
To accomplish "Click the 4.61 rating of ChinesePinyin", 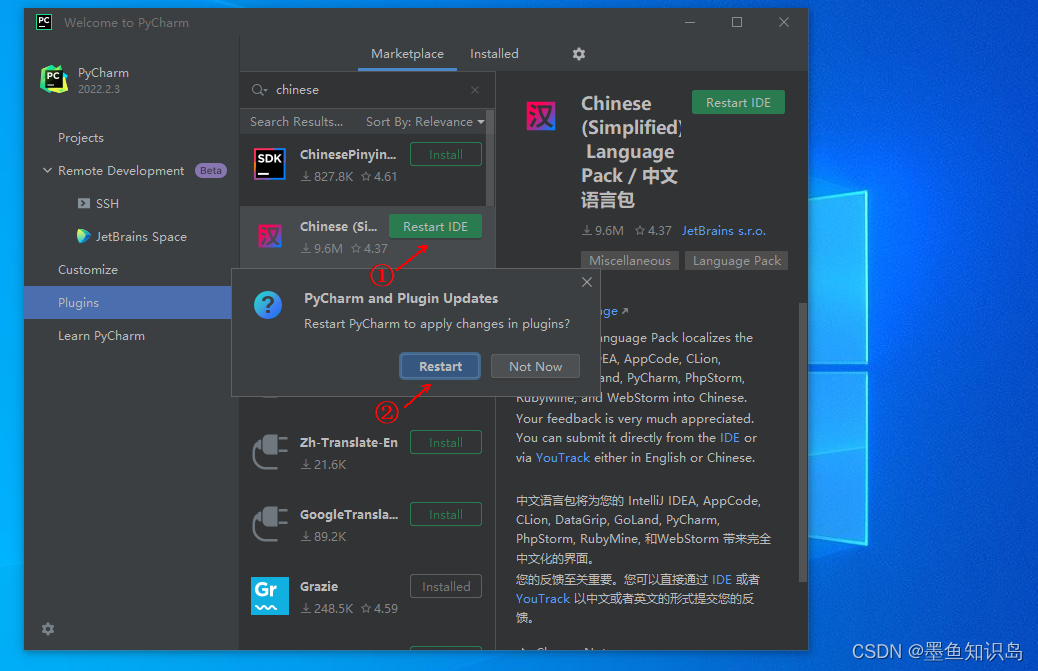I will (379, 177).
